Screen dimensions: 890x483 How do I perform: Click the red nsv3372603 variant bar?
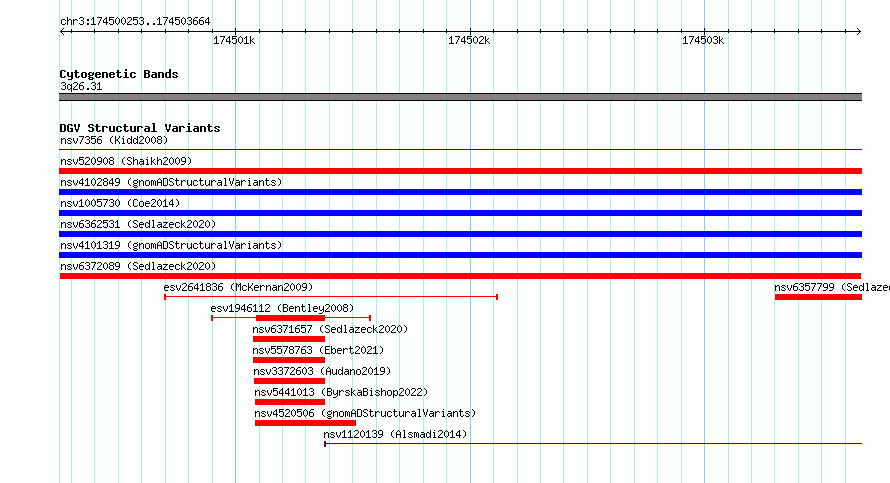[289, 381]
